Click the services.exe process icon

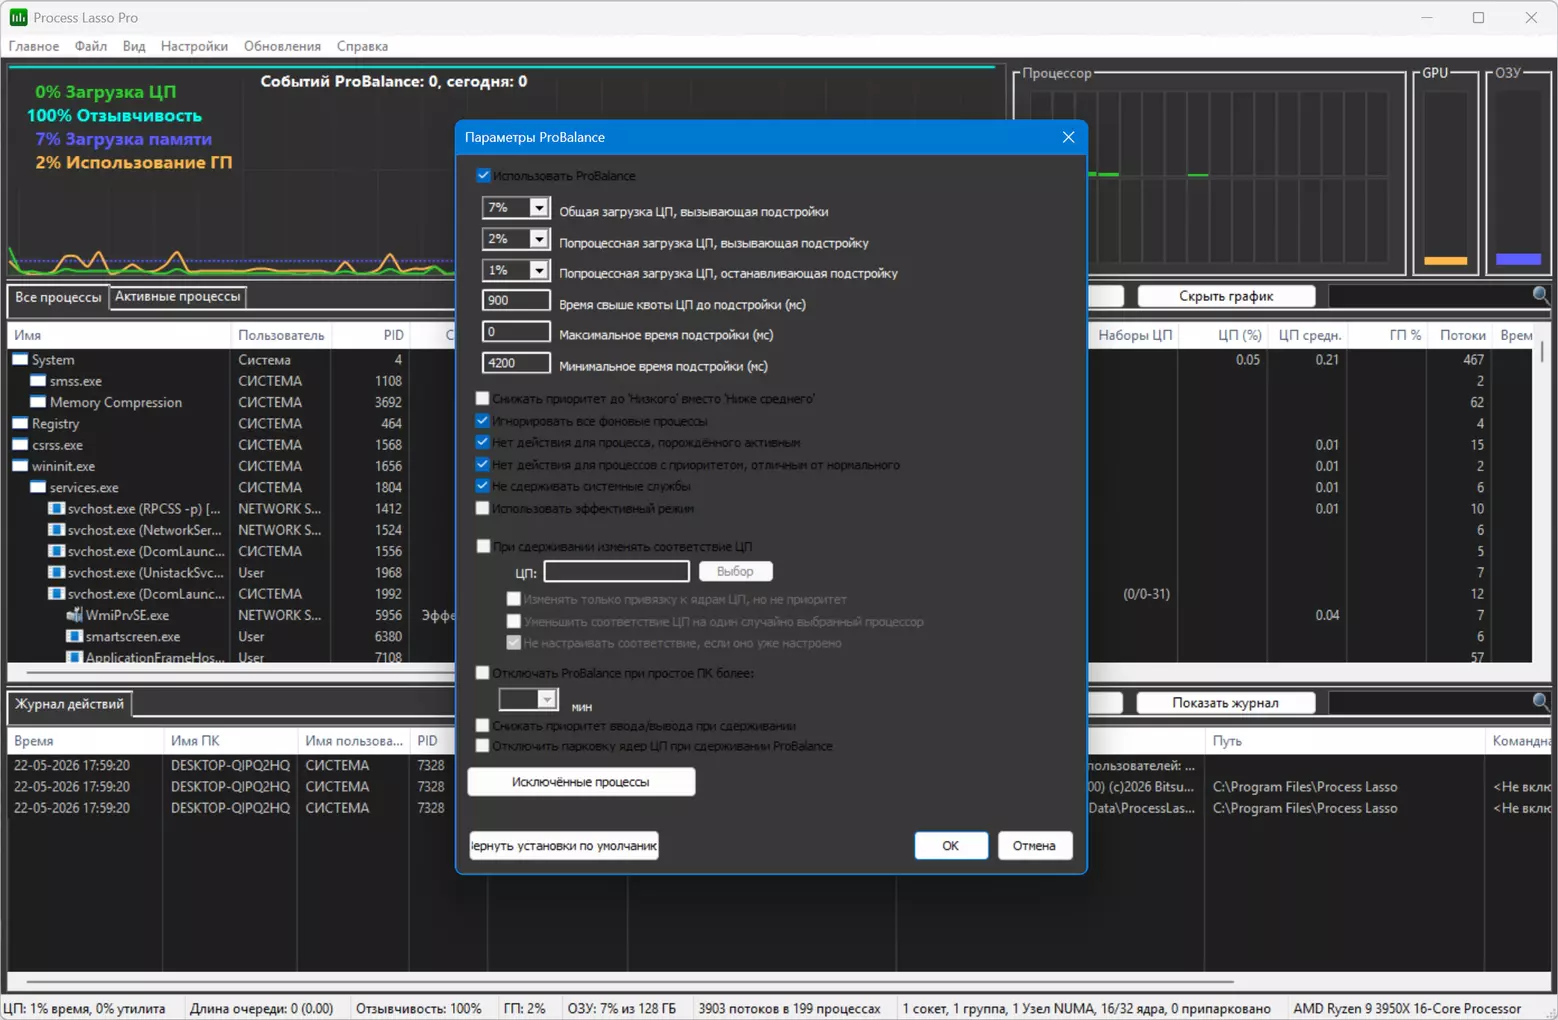[38, 487]
